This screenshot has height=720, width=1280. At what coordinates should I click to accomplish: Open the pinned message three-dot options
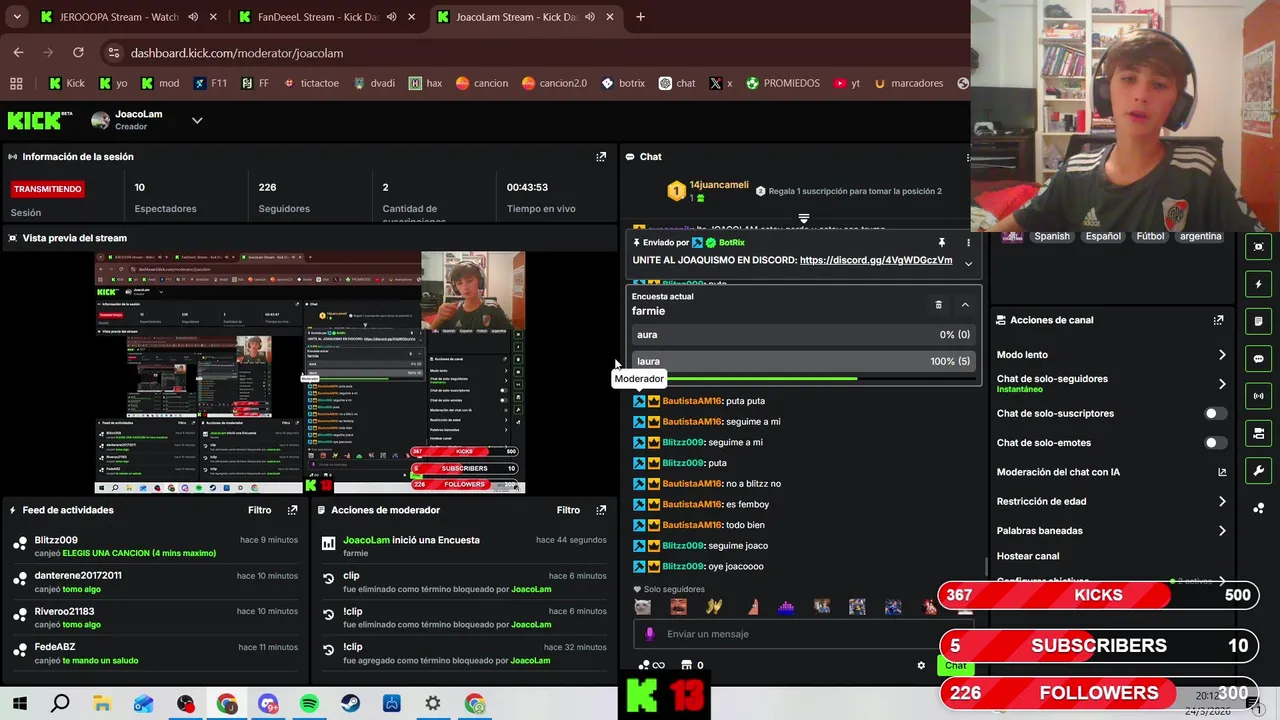(968, 243)
